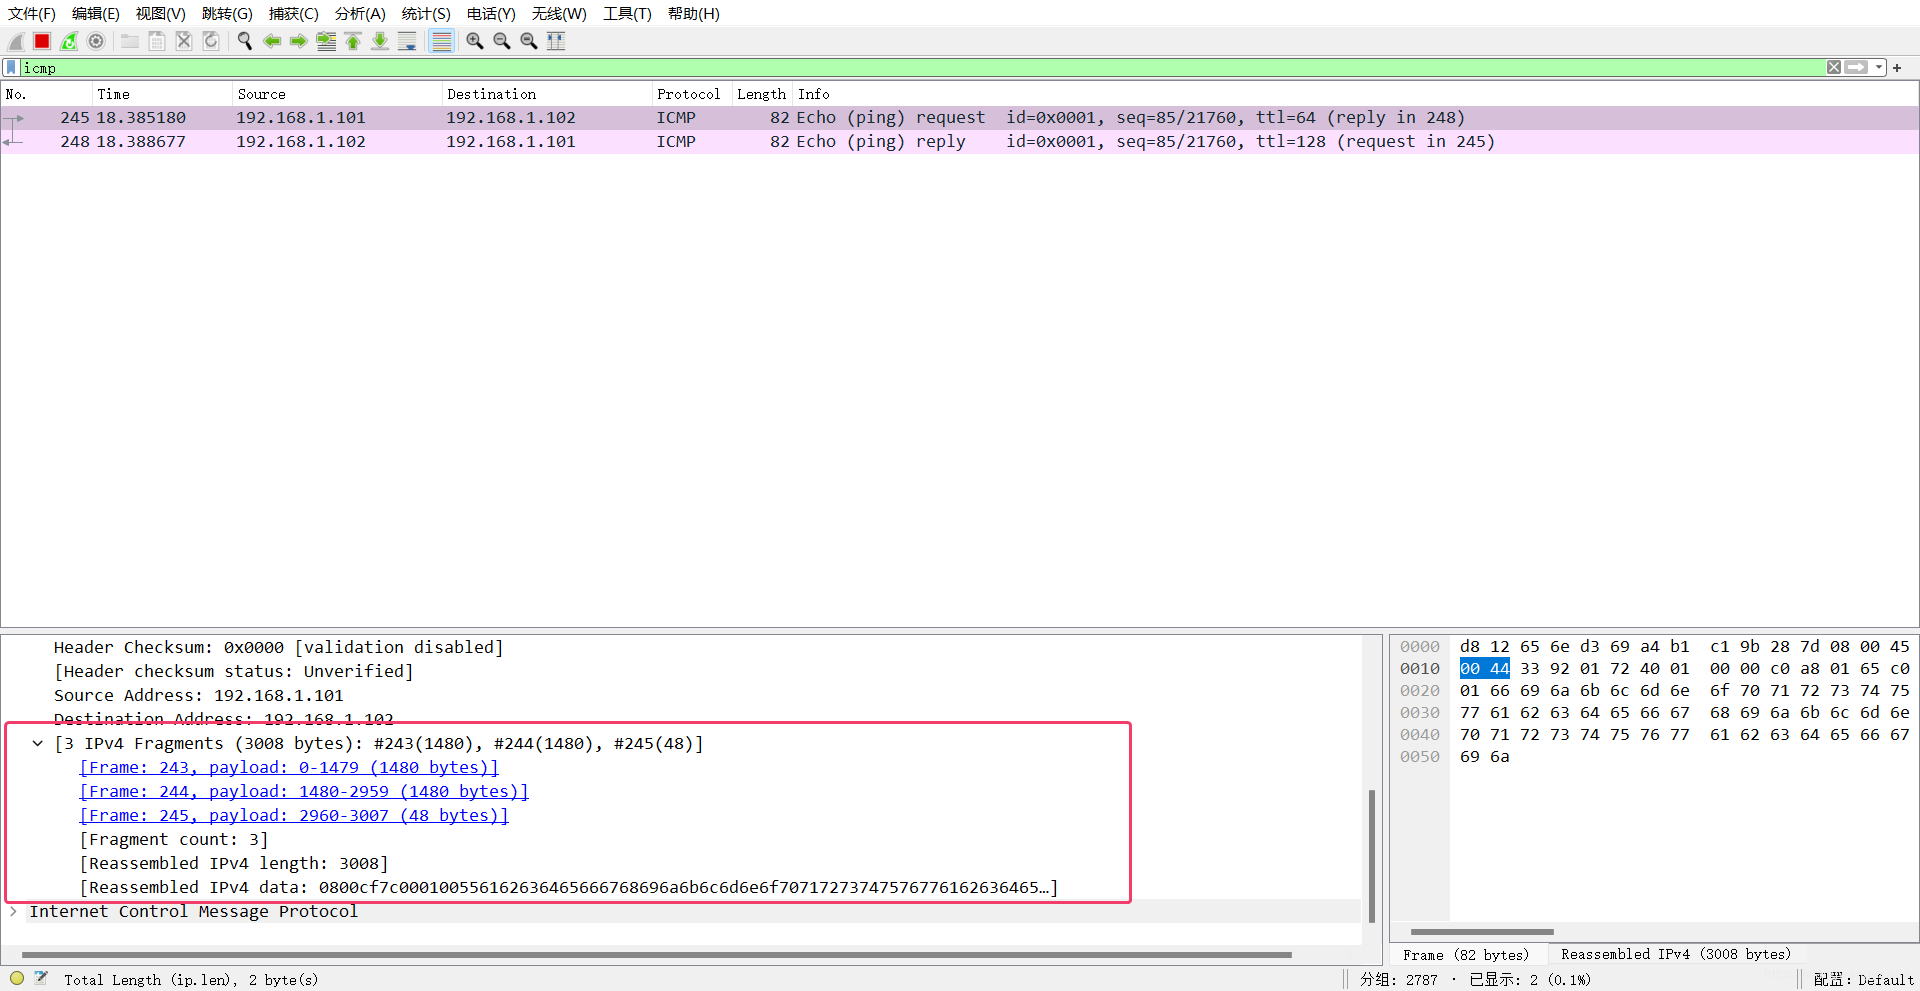Image resolution: width=1920 pixels, height=991 pixels.
Task: Open recent display filter dropdown
Action: 1879,67
